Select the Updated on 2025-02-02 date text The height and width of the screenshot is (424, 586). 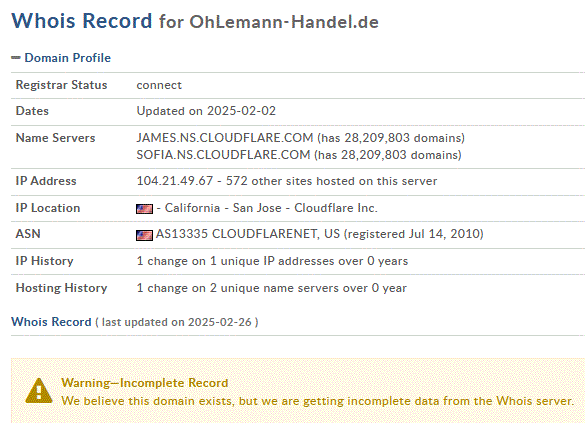(x=206, y=111)
